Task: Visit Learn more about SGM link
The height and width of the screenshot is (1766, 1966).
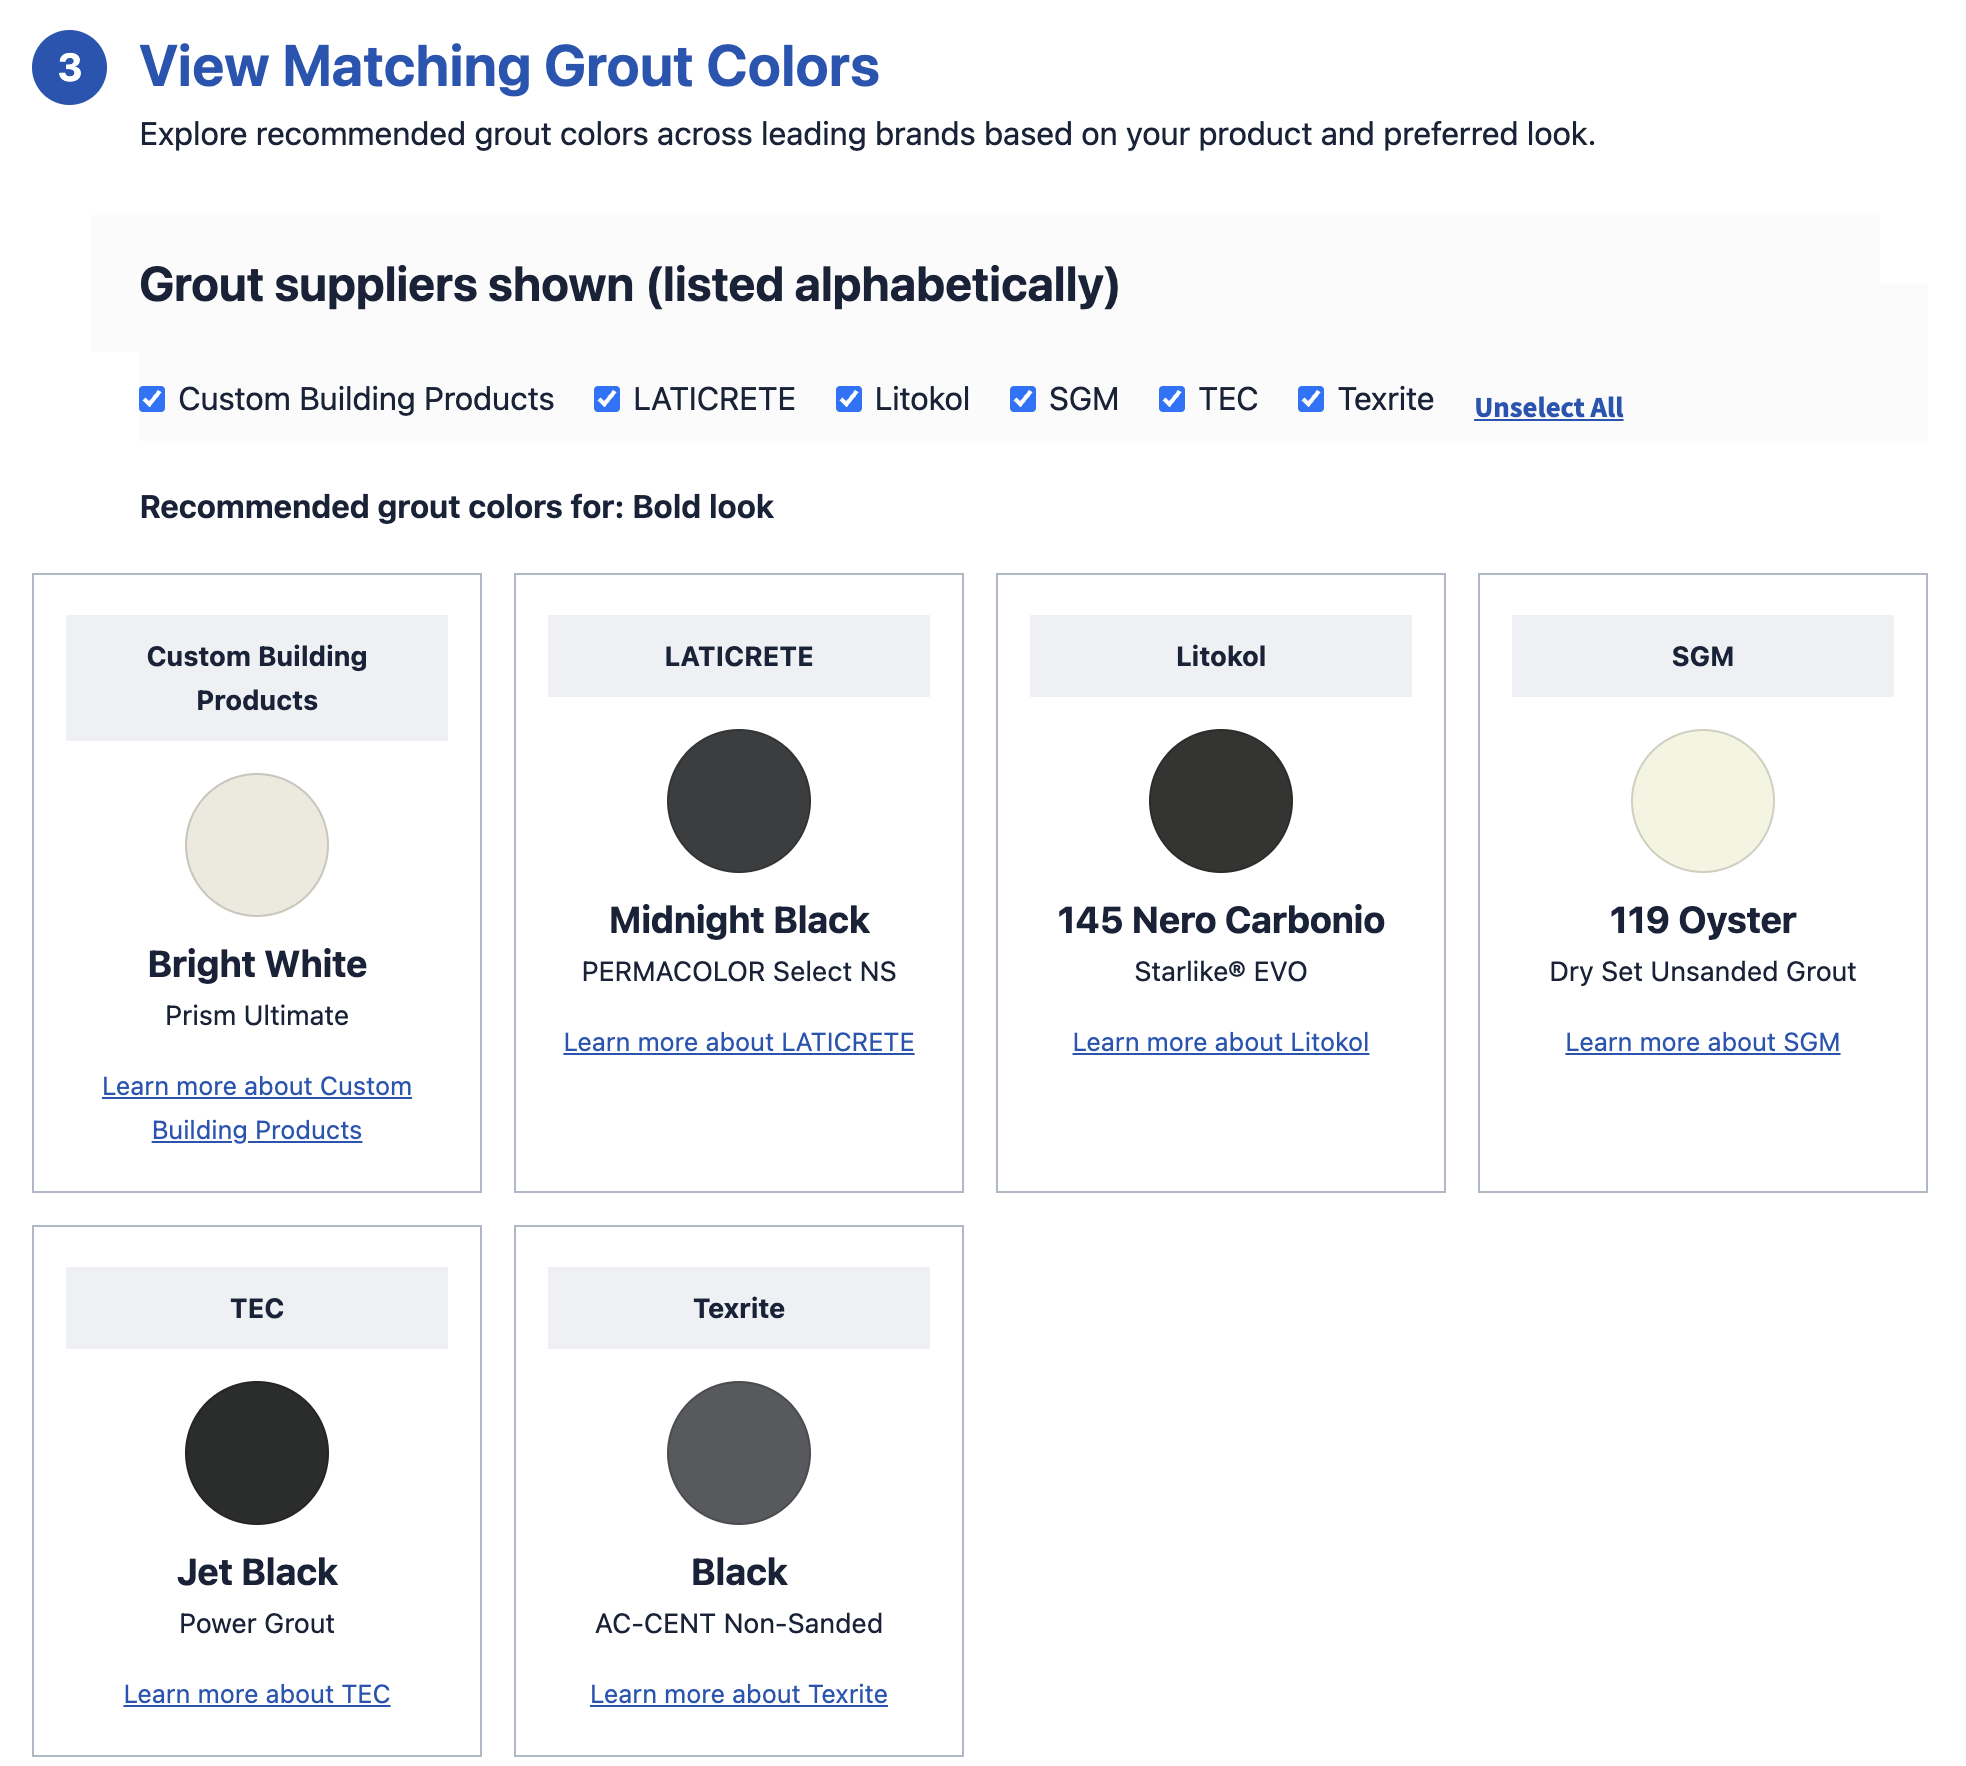Action: (1703, 1042)
